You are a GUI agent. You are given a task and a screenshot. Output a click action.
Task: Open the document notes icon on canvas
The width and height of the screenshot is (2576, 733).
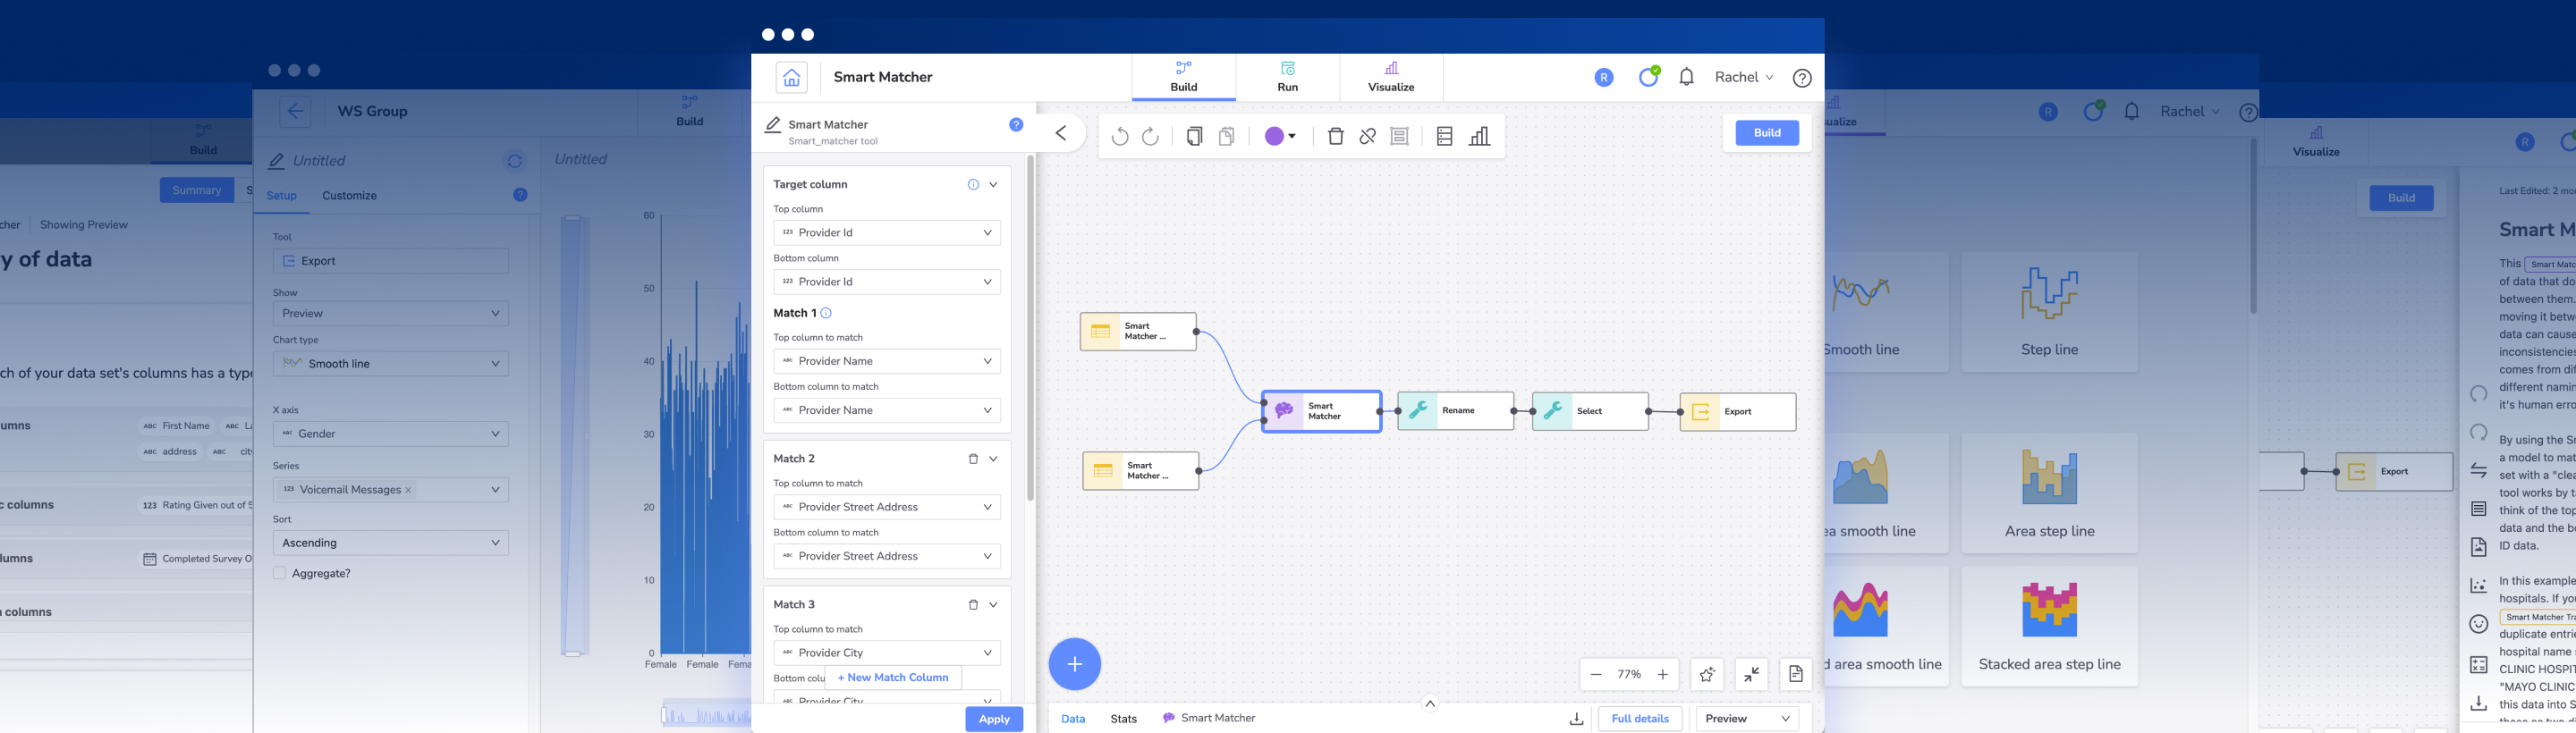1795,675
